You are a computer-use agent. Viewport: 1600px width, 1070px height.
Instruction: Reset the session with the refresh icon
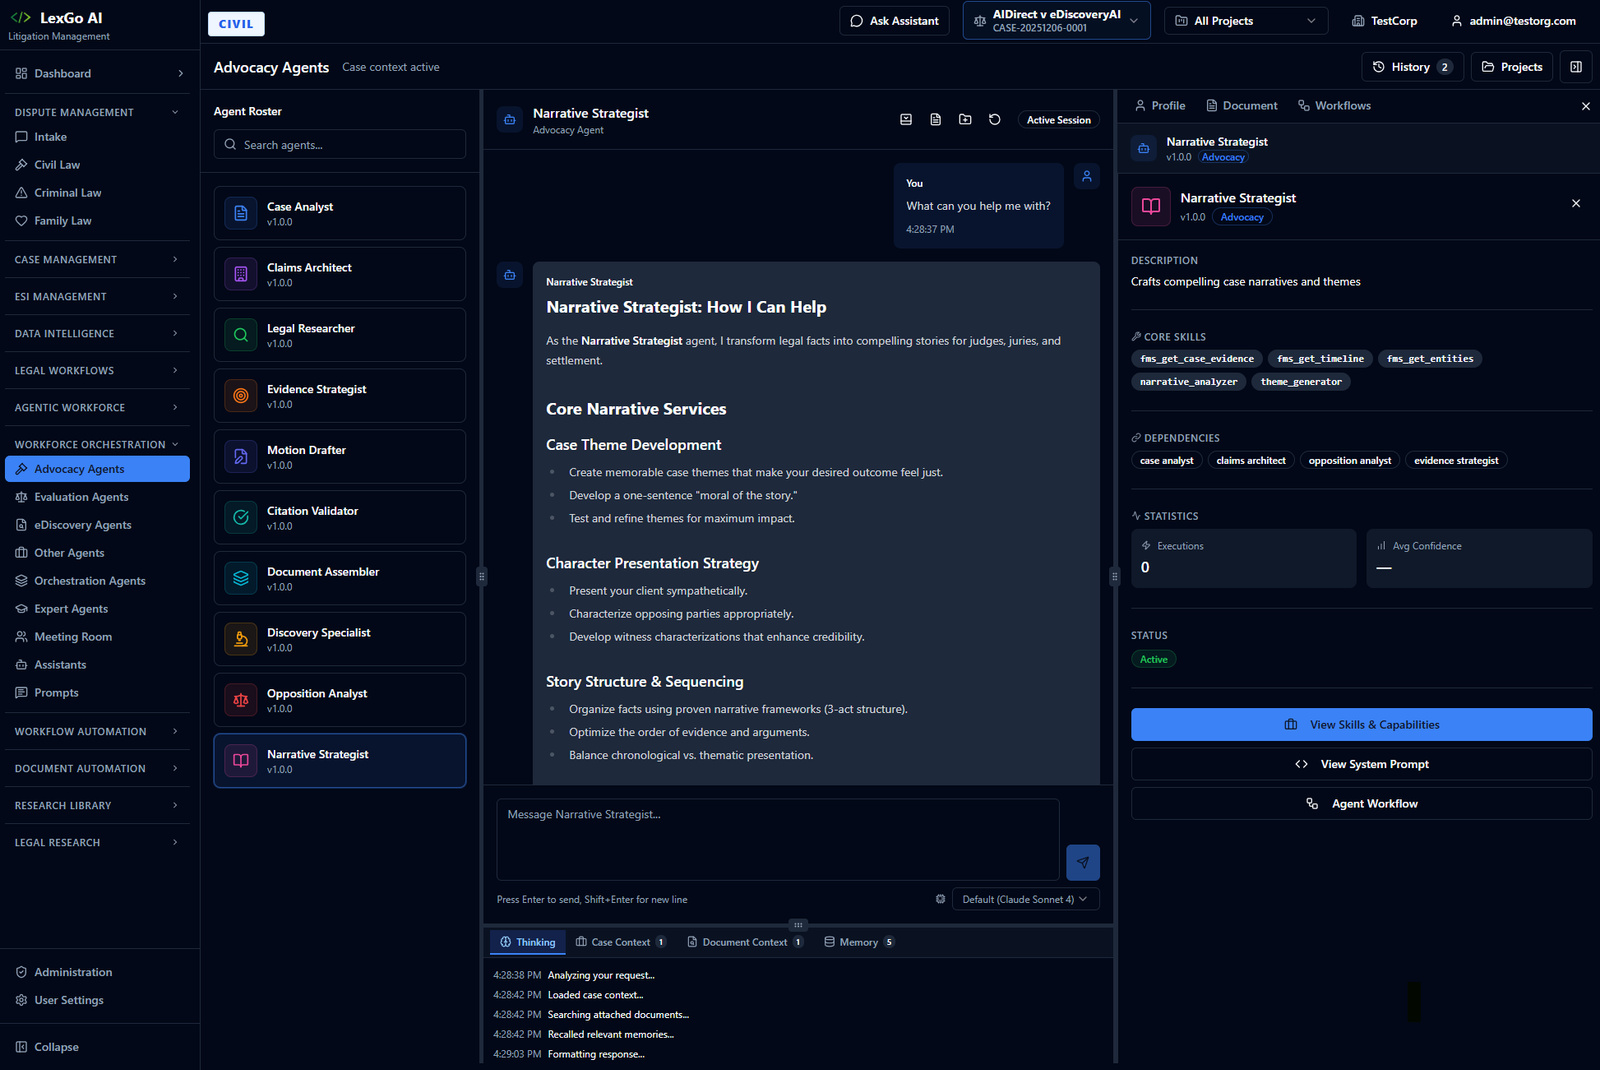point(995,120)
